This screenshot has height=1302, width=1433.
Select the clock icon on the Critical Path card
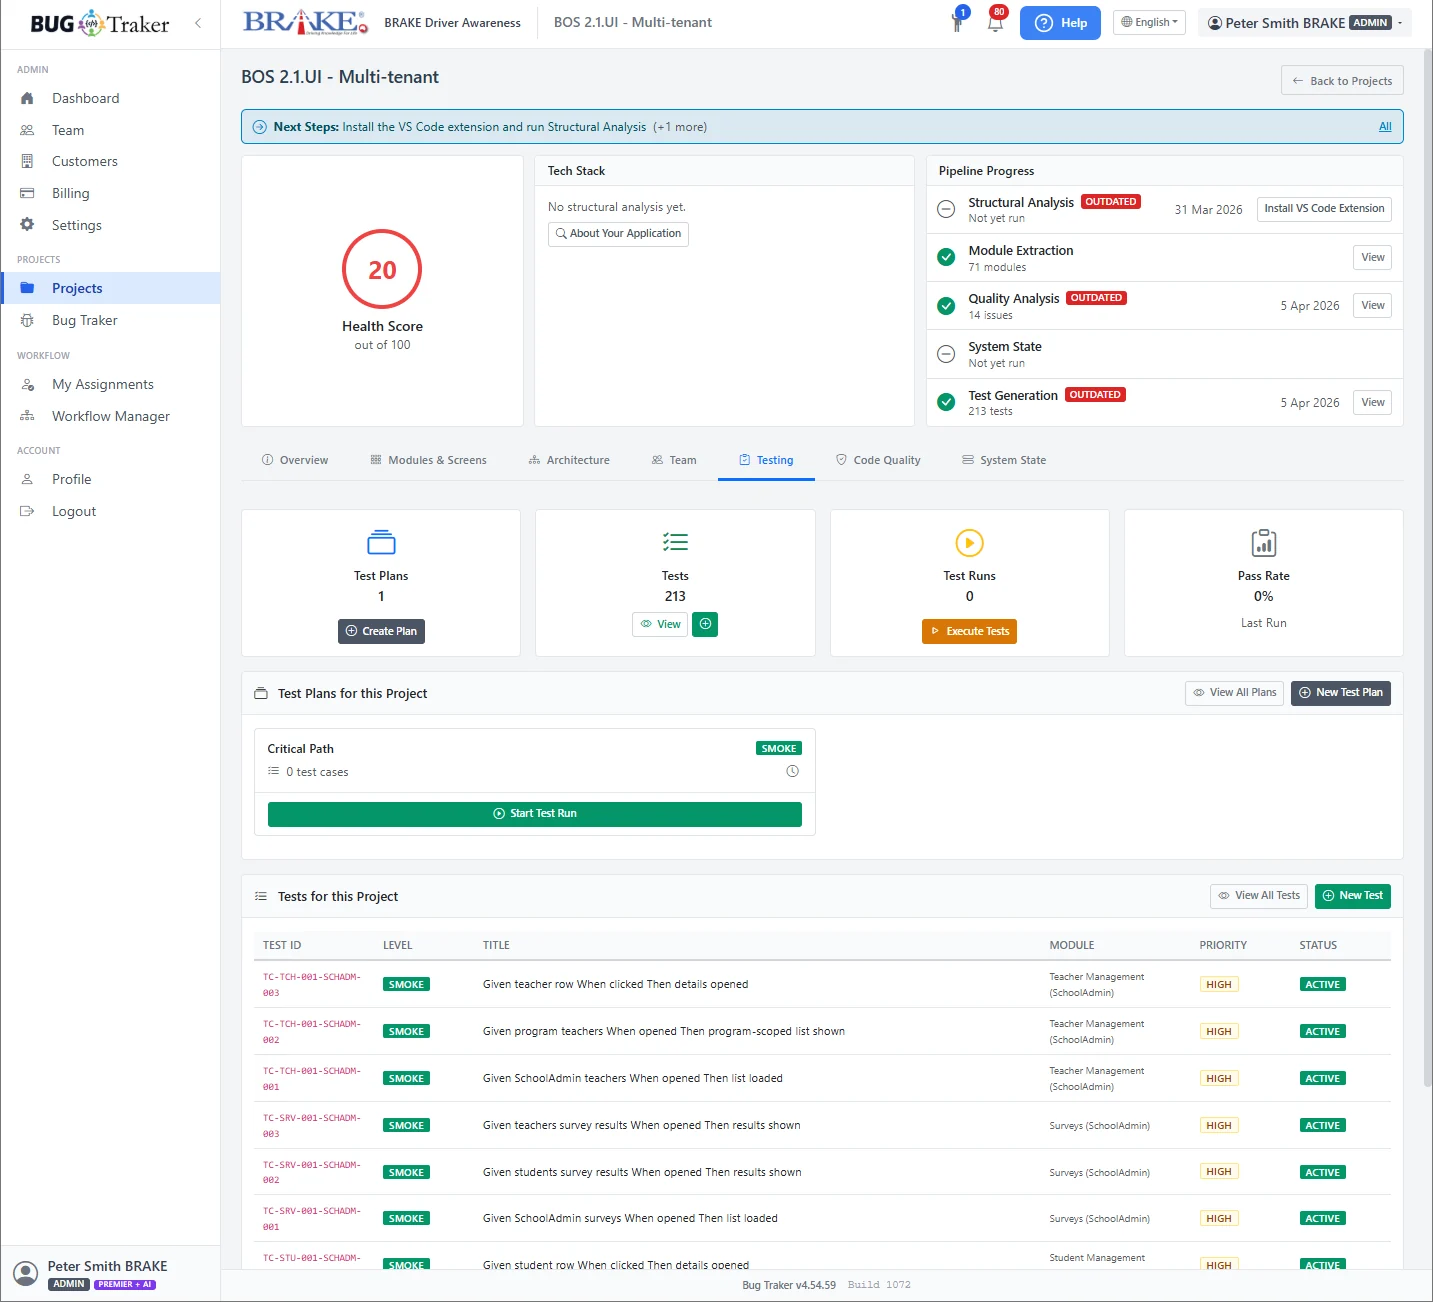pos(792,771)
